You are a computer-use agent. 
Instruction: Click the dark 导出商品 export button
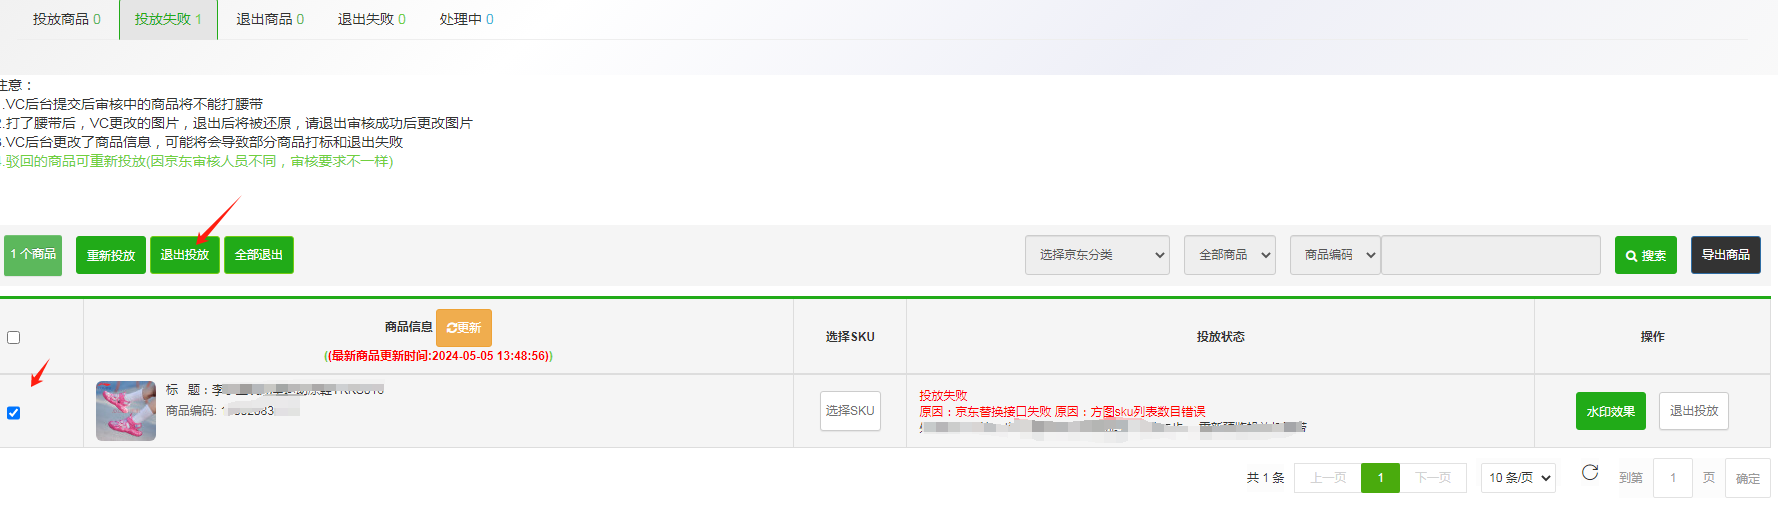pos(1725,255)
